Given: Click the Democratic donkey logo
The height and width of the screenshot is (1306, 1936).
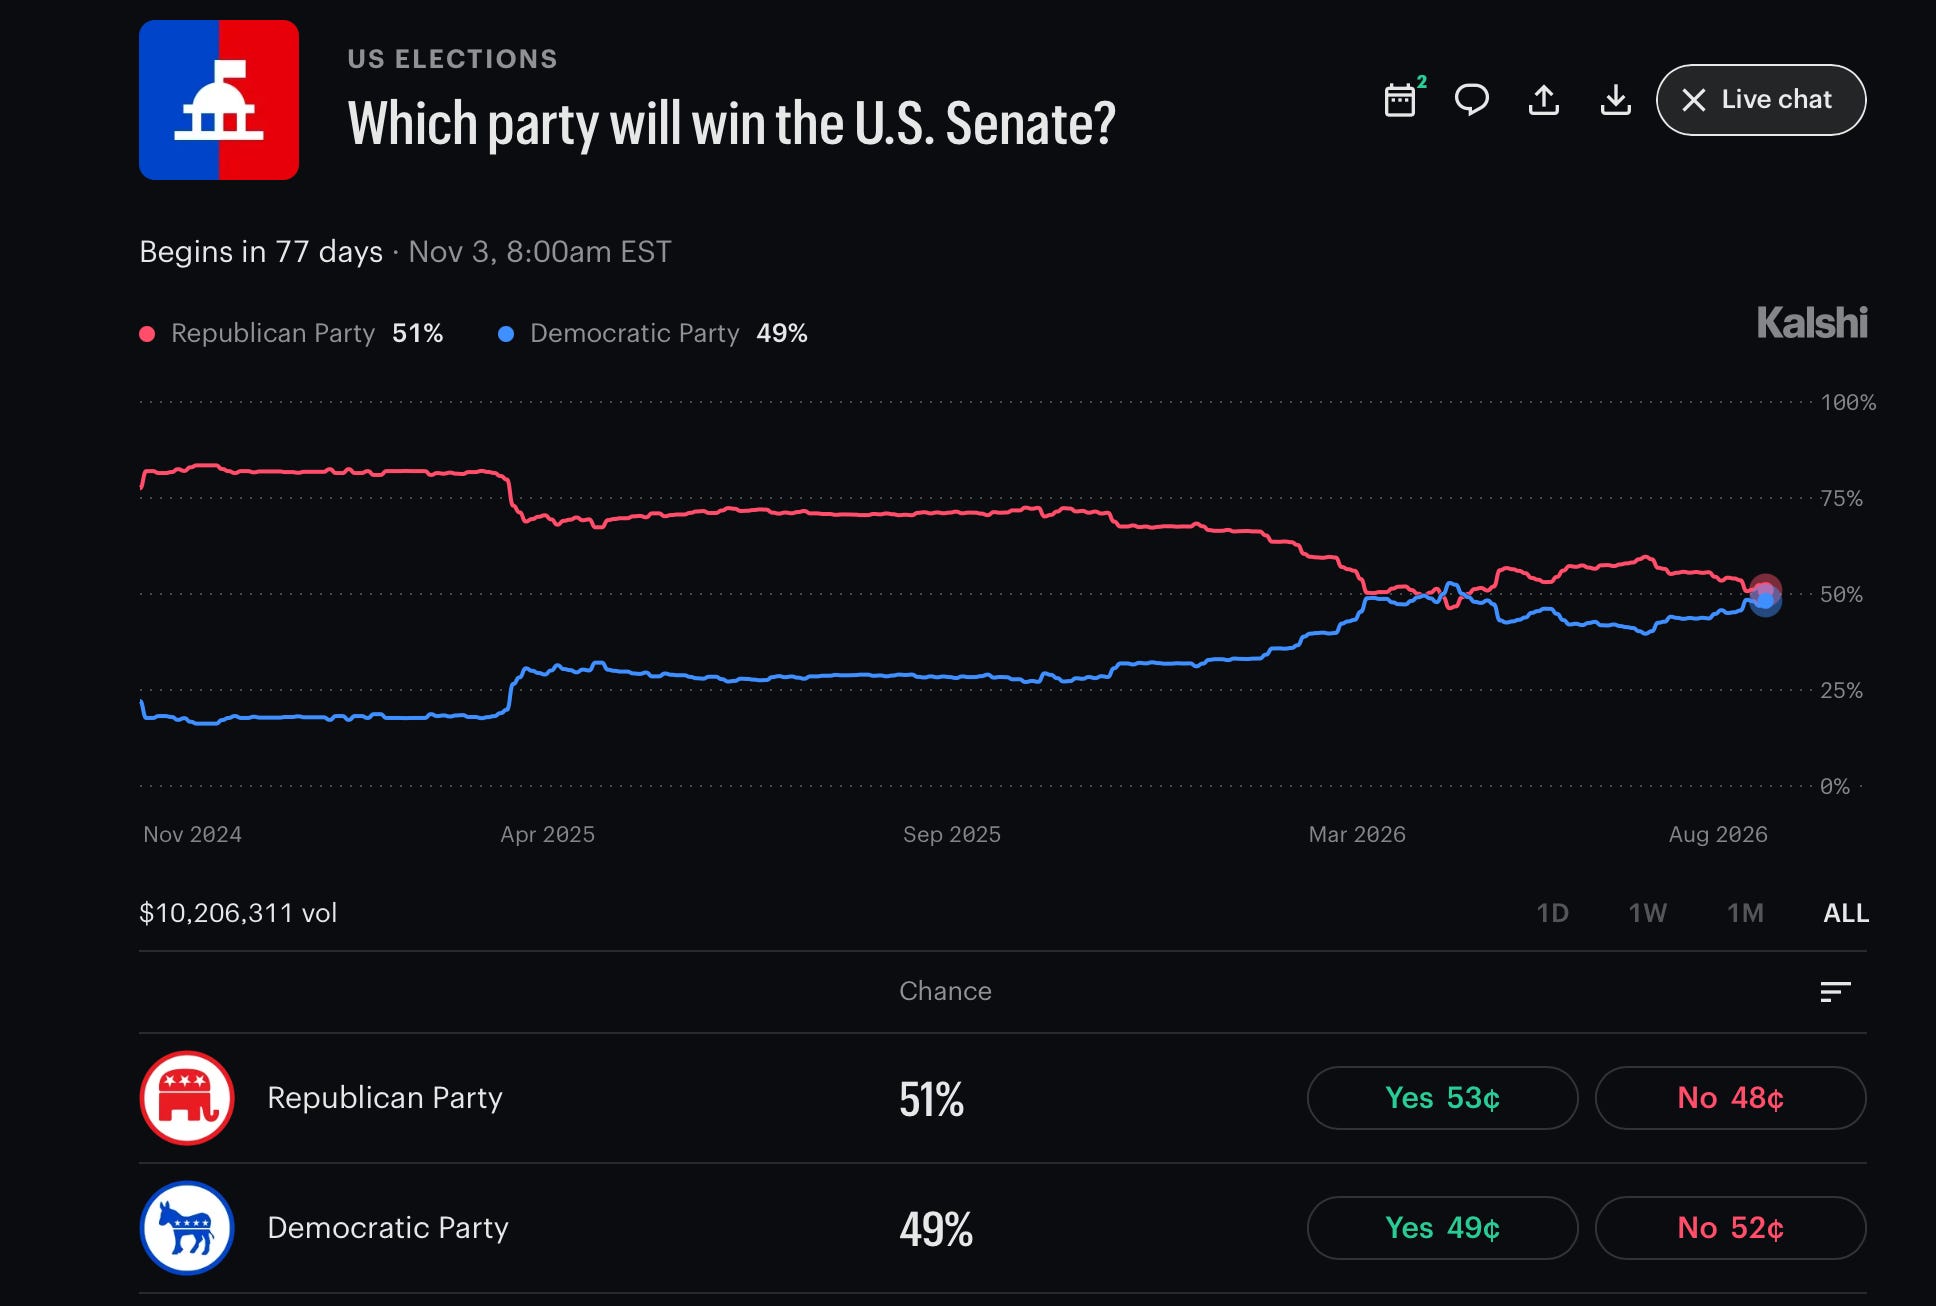Looking at the screenshot, I should point(187,1228).
